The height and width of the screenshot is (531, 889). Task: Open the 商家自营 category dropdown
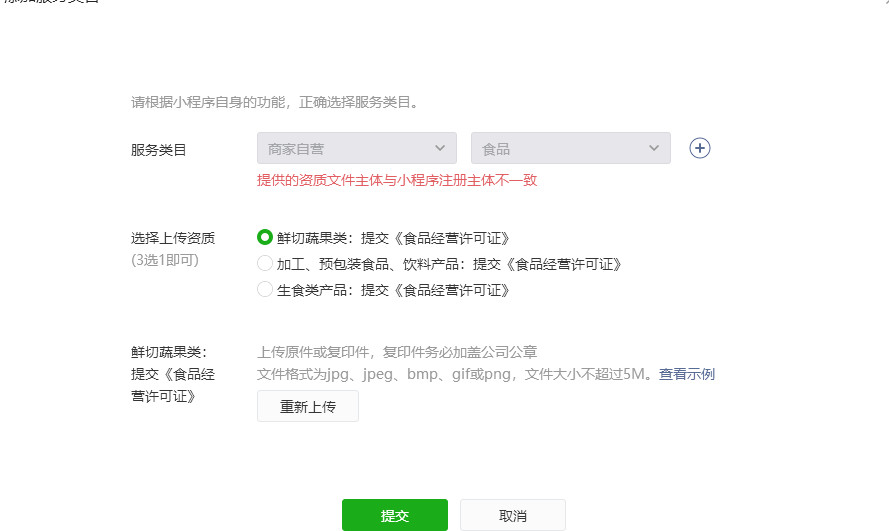pos(357,148)
